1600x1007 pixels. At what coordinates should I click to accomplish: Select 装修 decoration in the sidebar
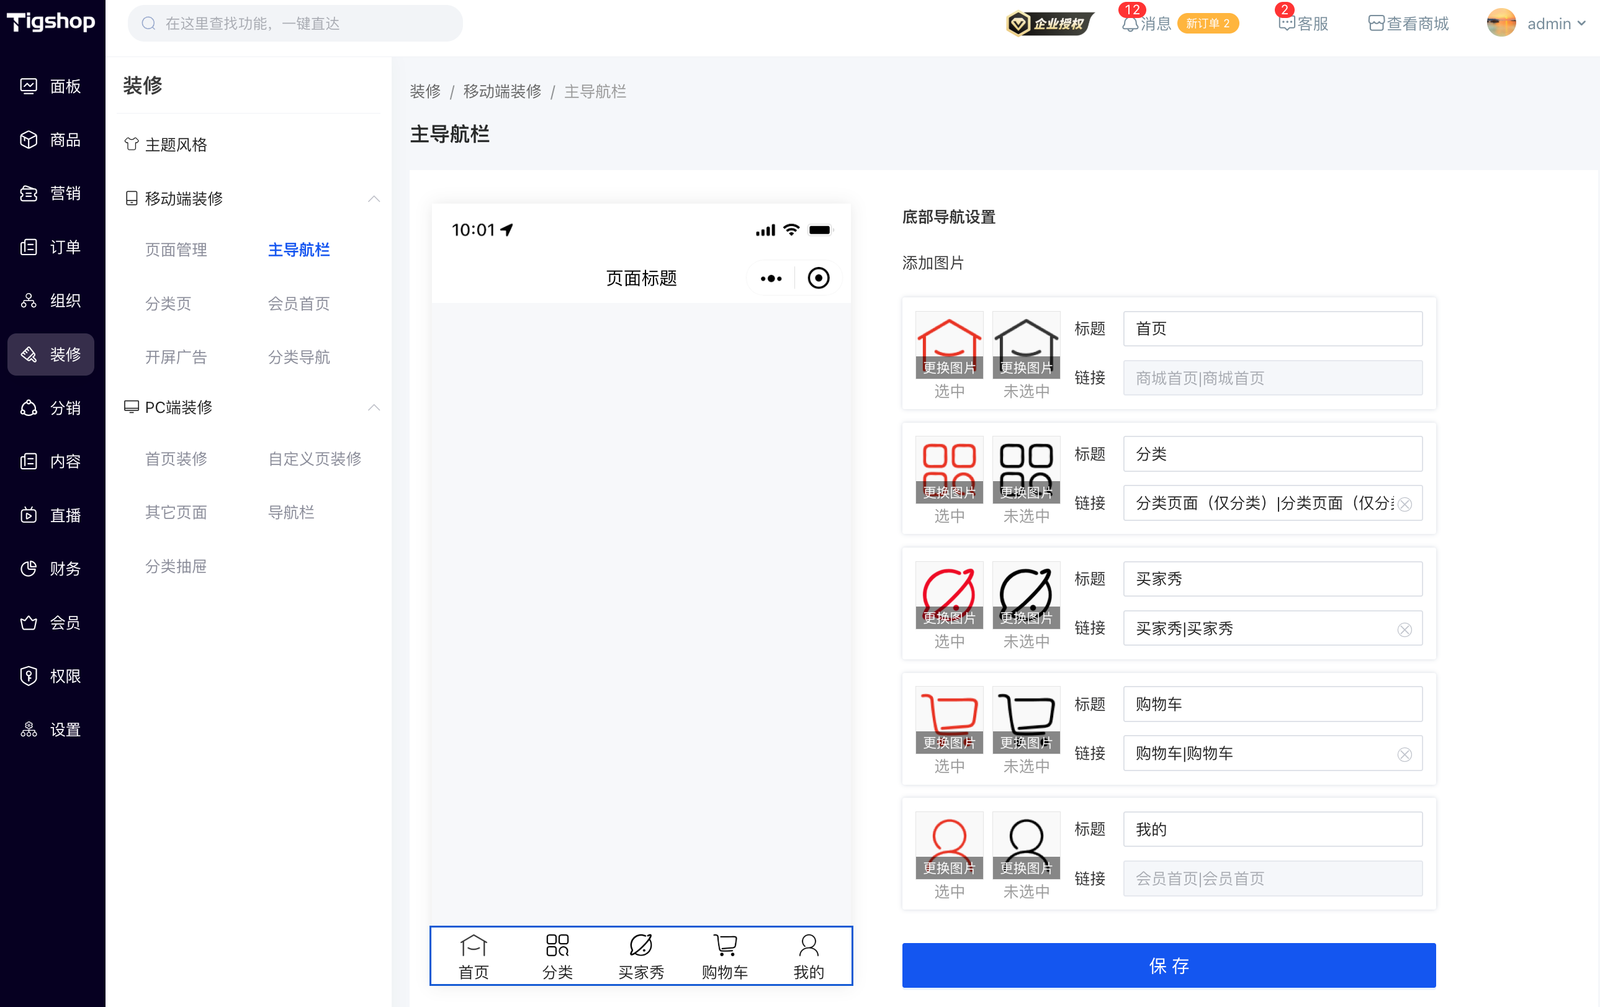pyautogui.click(x=51, y=354)
